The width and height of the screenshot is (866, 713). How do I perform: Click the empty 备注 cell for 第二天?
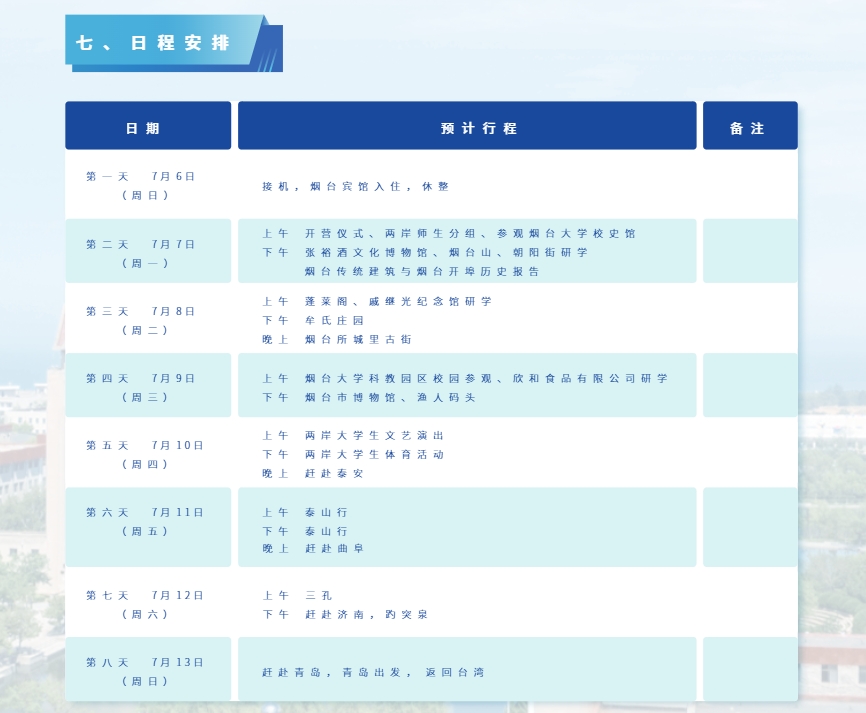[x=750, y=251]
